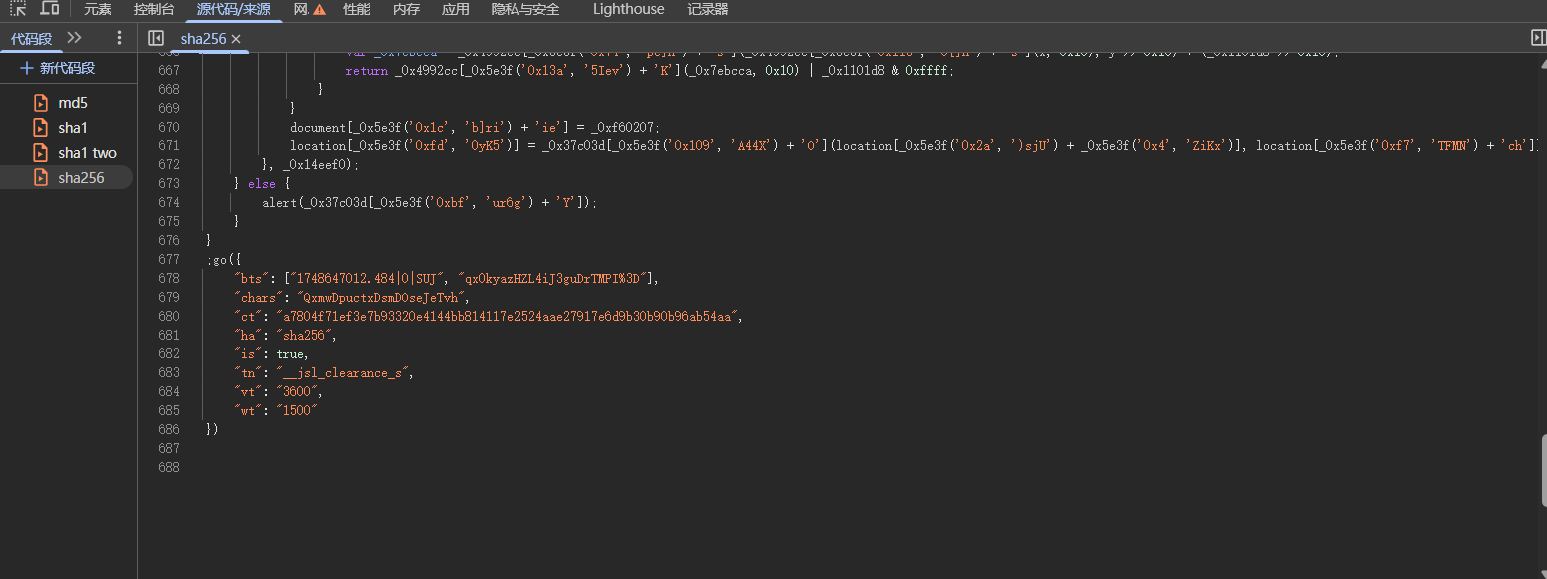Select the sha256 editor file tab

coord(203,38)
